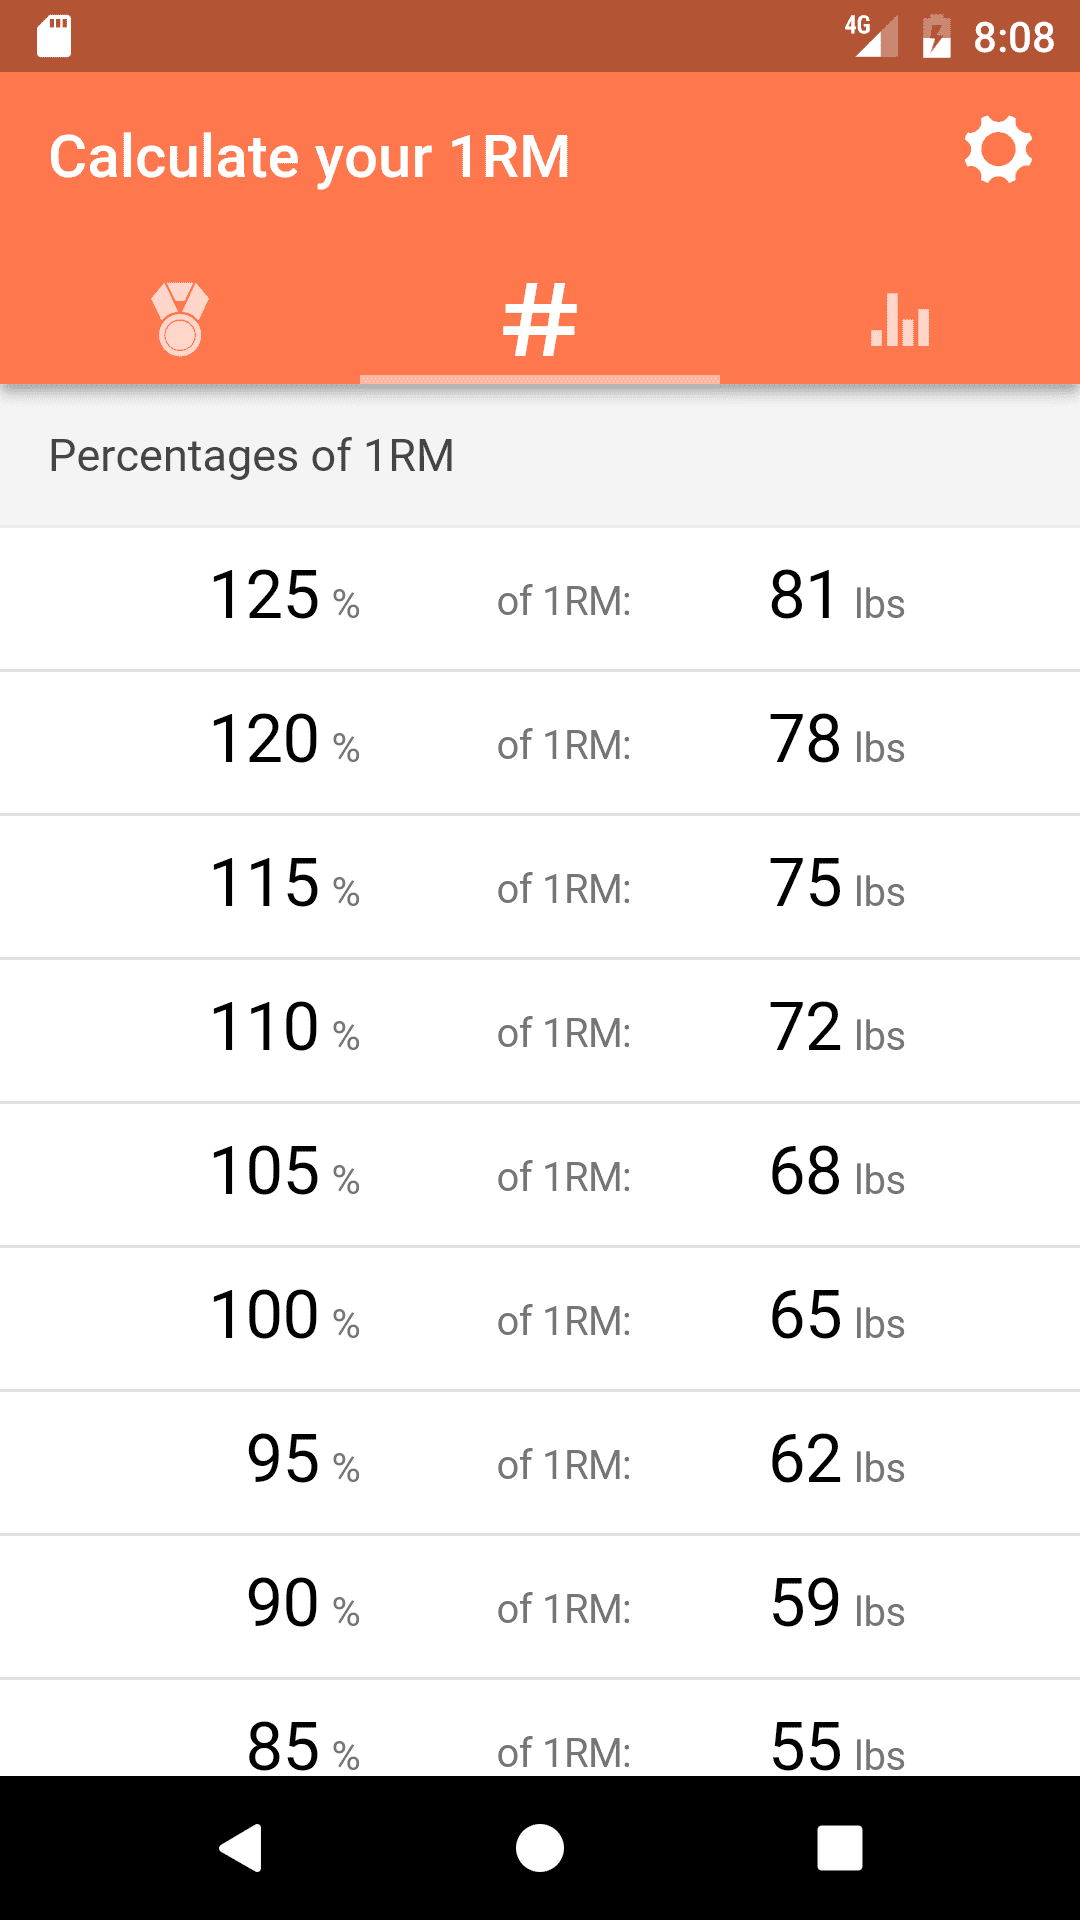The width and height of the screenshot is (1080, 1920).
Task: Tap the 8:08 clock in status bar
Action: (x=1013, y=37)
